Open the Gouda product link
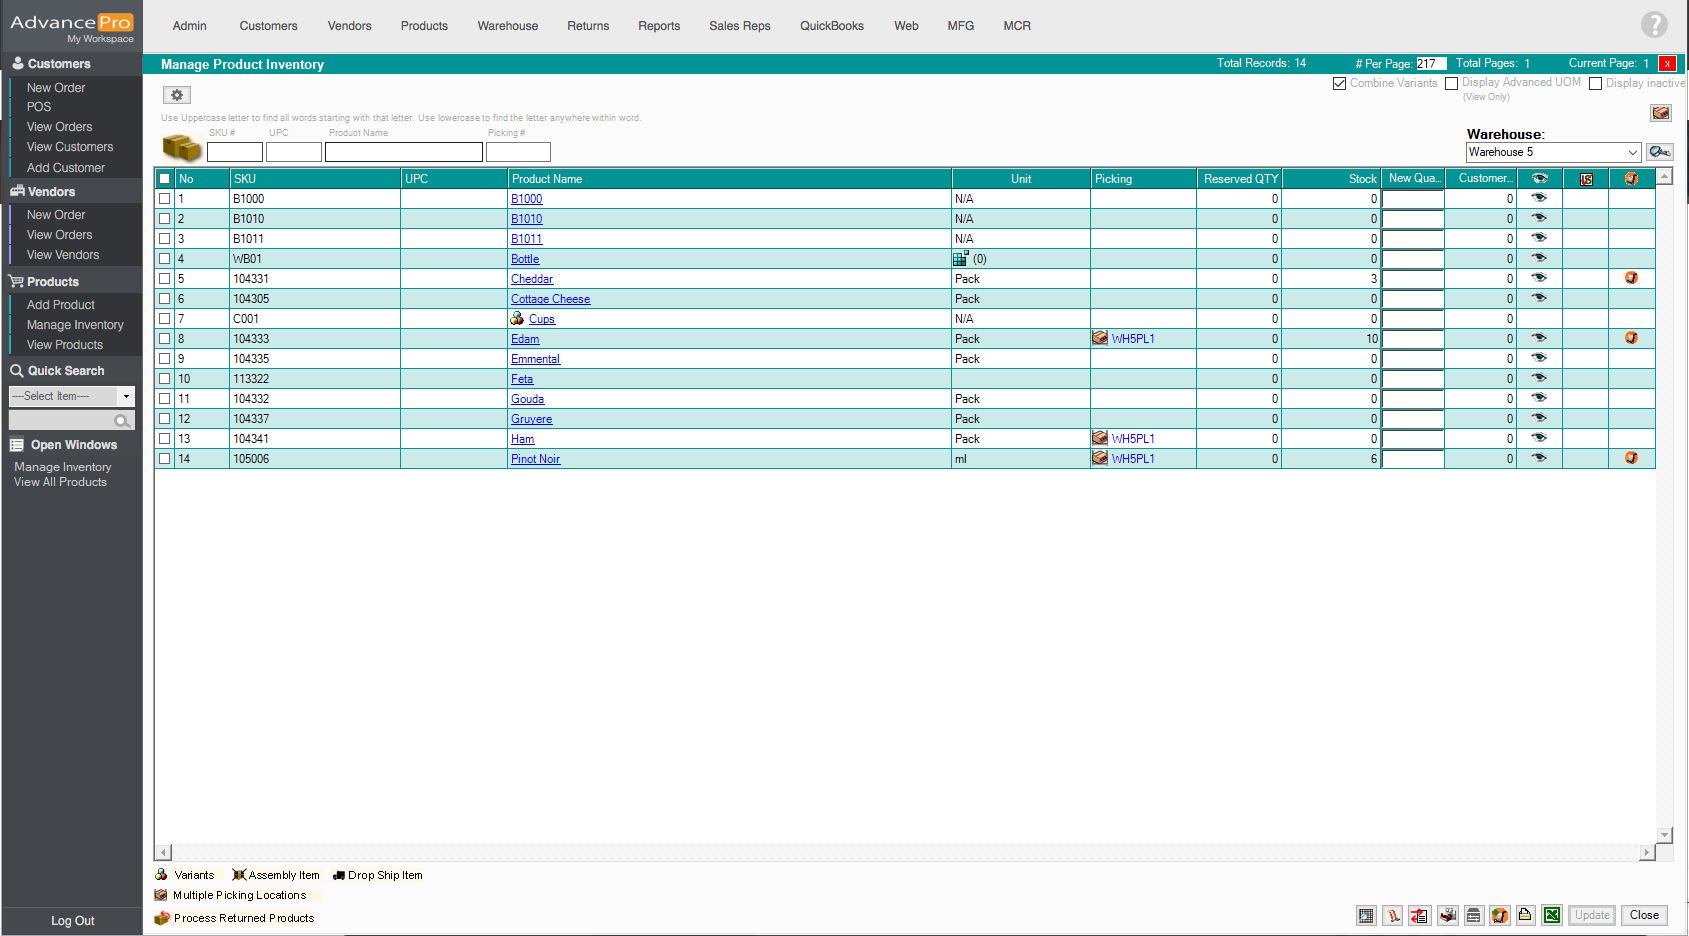Image resolution: width=1689 pixels, height=936 pixels. pyautogui.click(x=527, y=399)
